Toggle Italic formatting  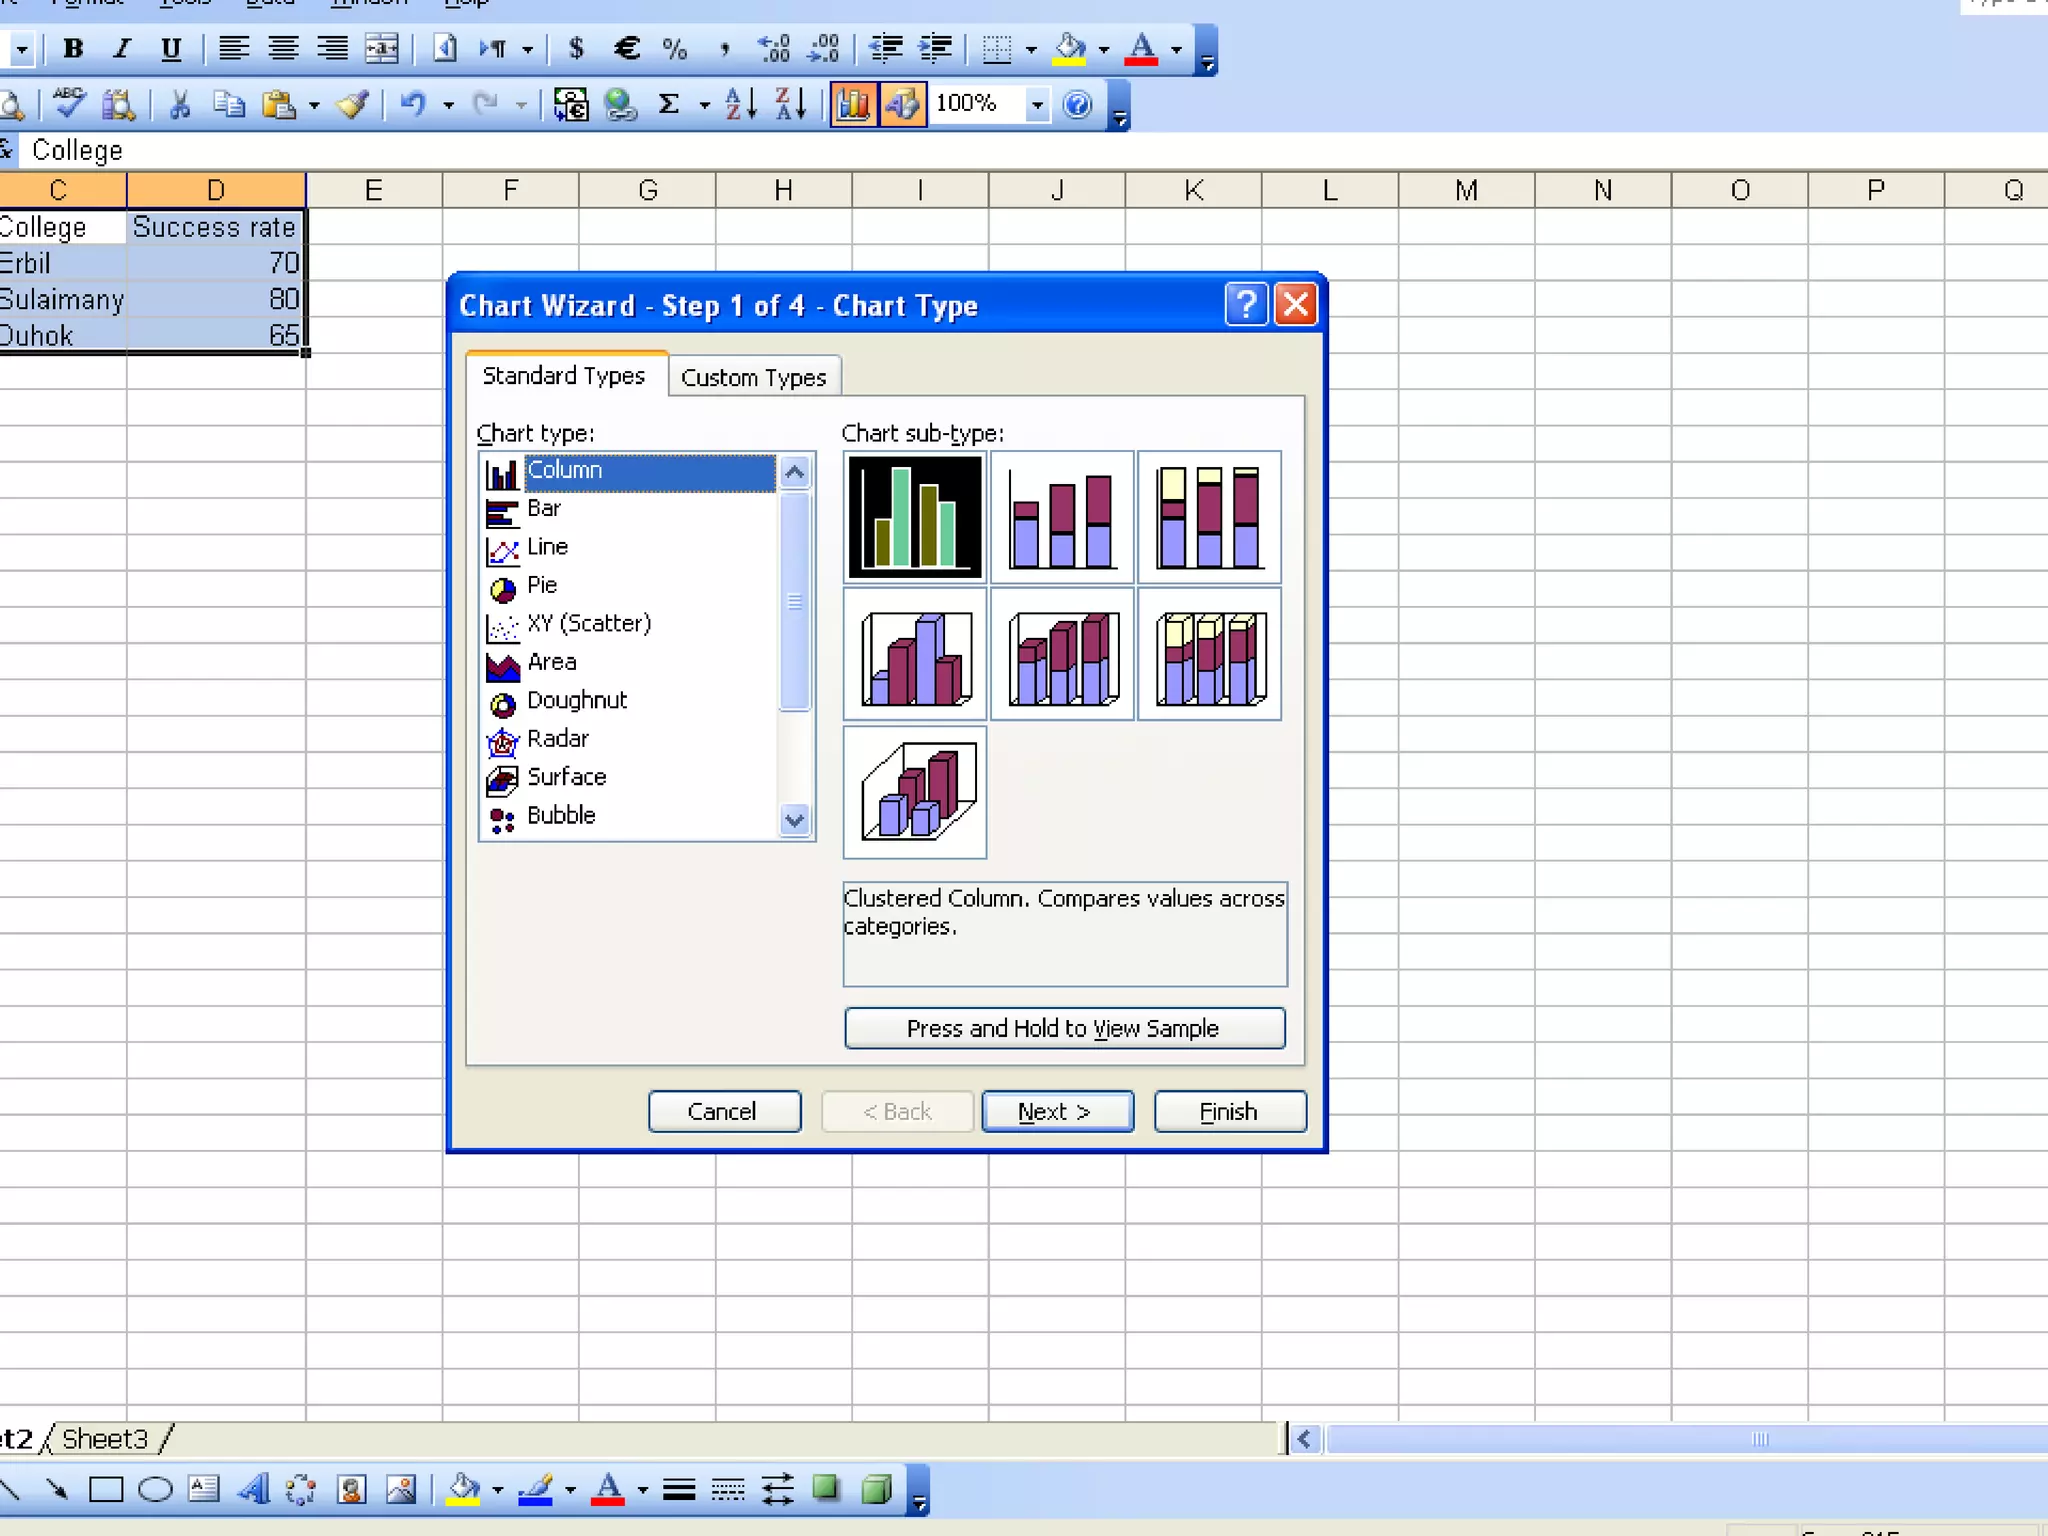pos(122,48)
